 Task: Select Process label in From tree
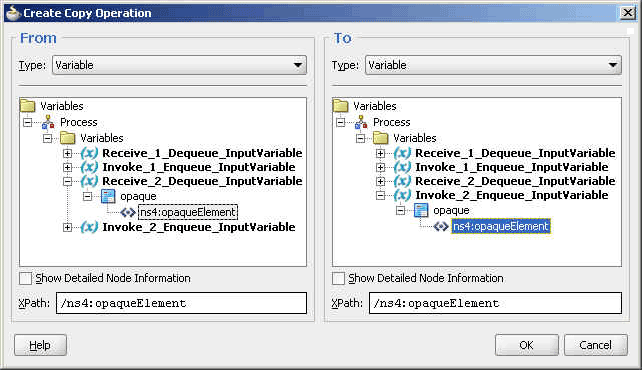click(79, 122)
